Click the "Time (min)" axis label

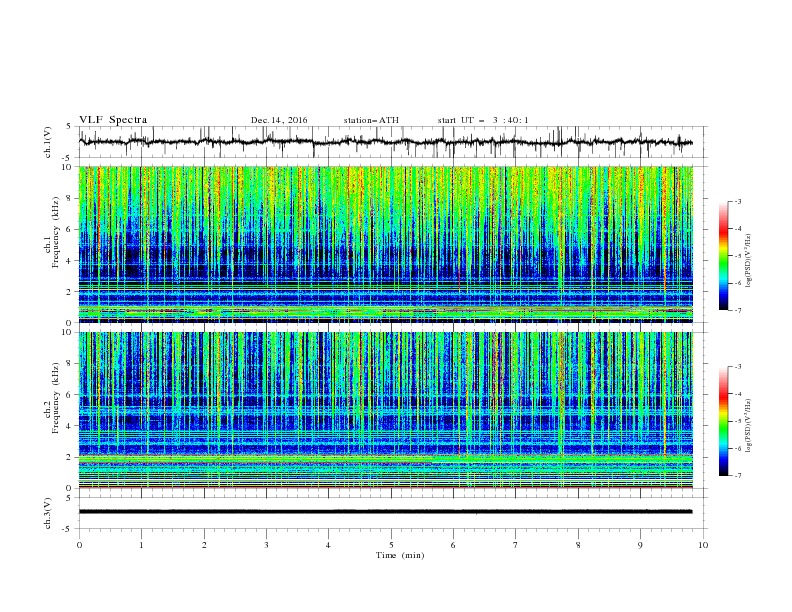tap(400, 555)
